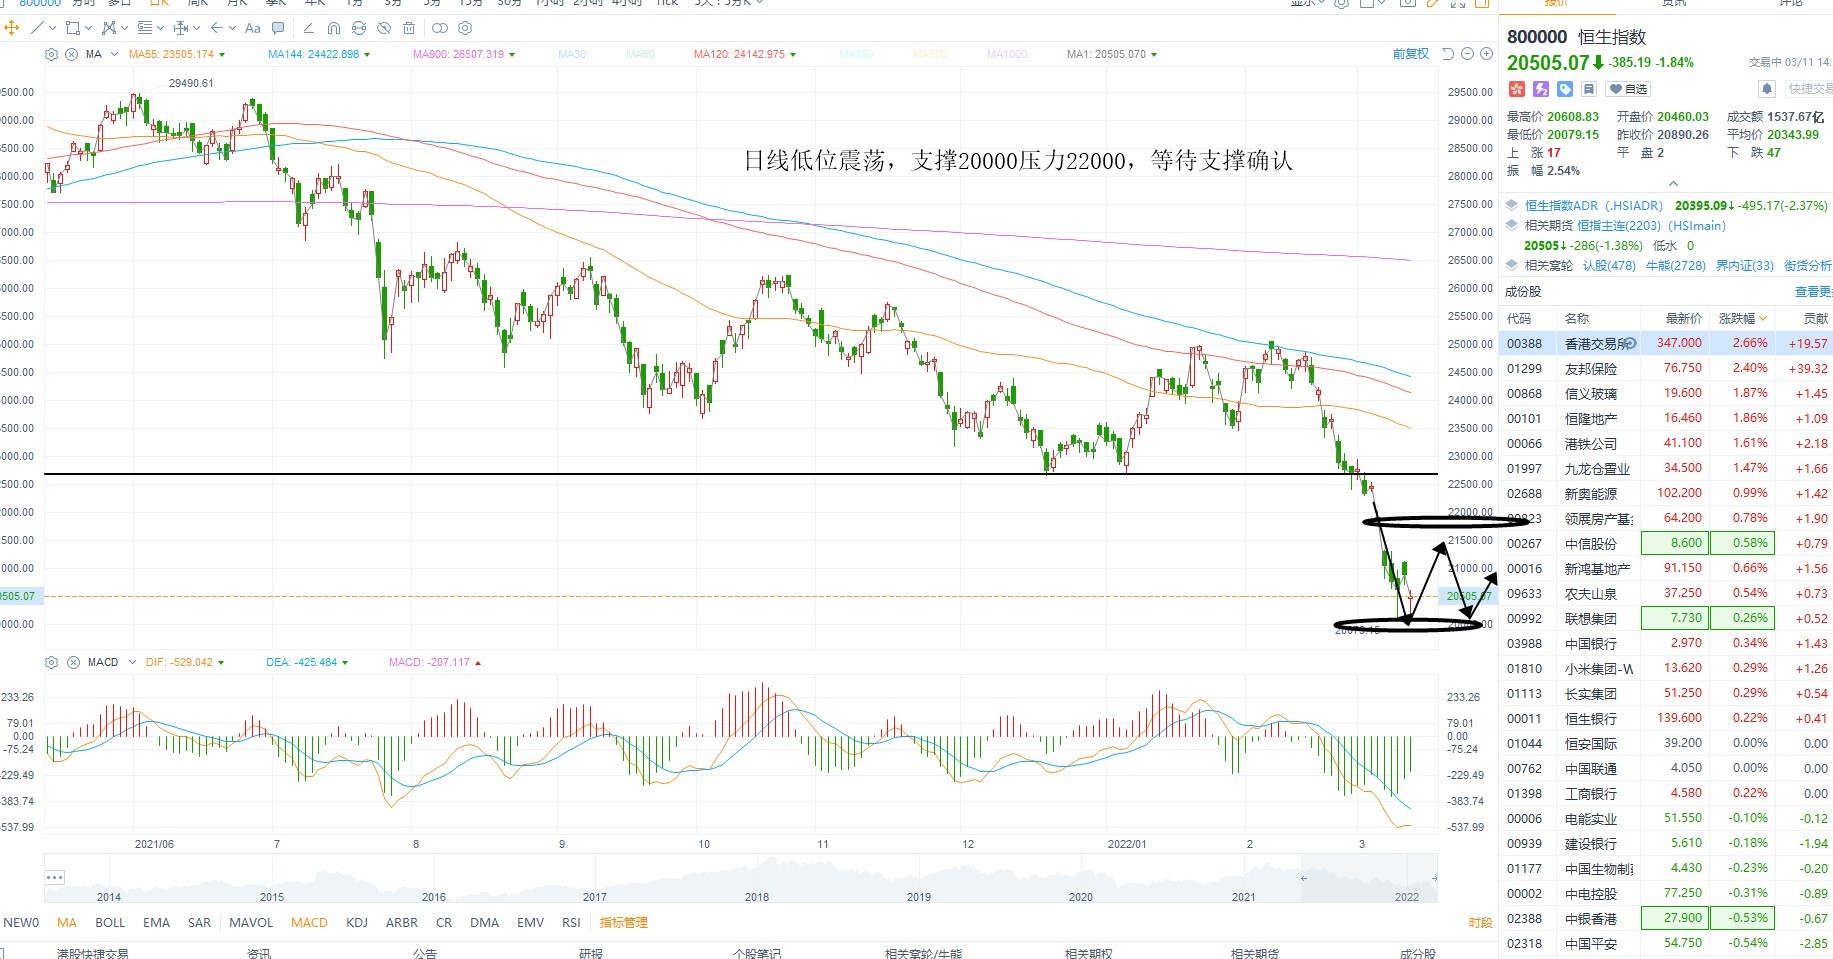The height and width of the screenshot is (959, 1833).
Task: Select the range measurement tool
Action: pos(181,28)
